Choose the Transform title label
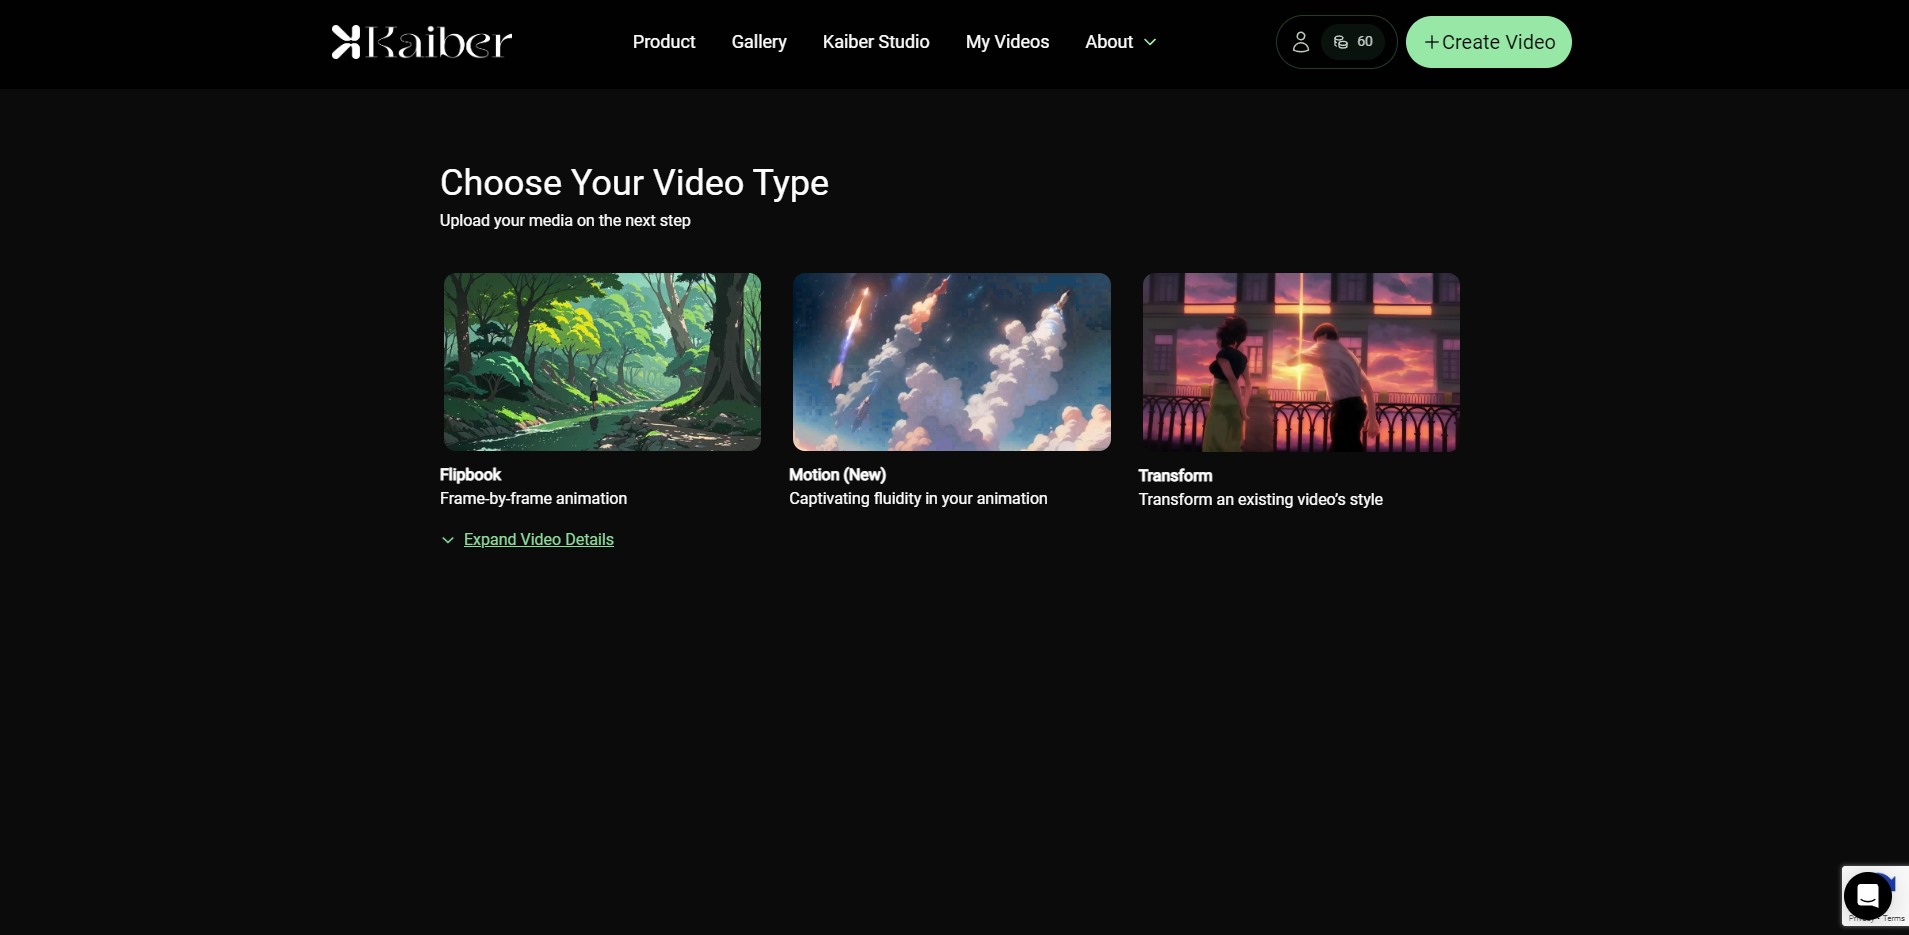1909x935 pixels. coord(1175,476)
